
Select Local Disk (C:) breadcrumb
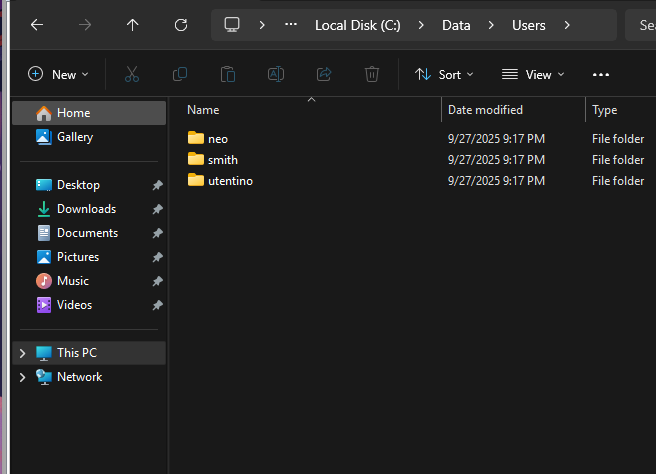click(357, 25)
